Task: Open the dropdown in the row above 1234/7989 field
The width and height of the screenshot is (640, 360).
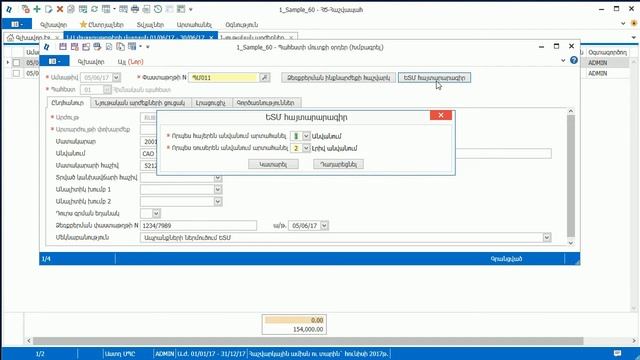Action: [x=156, y=213]
